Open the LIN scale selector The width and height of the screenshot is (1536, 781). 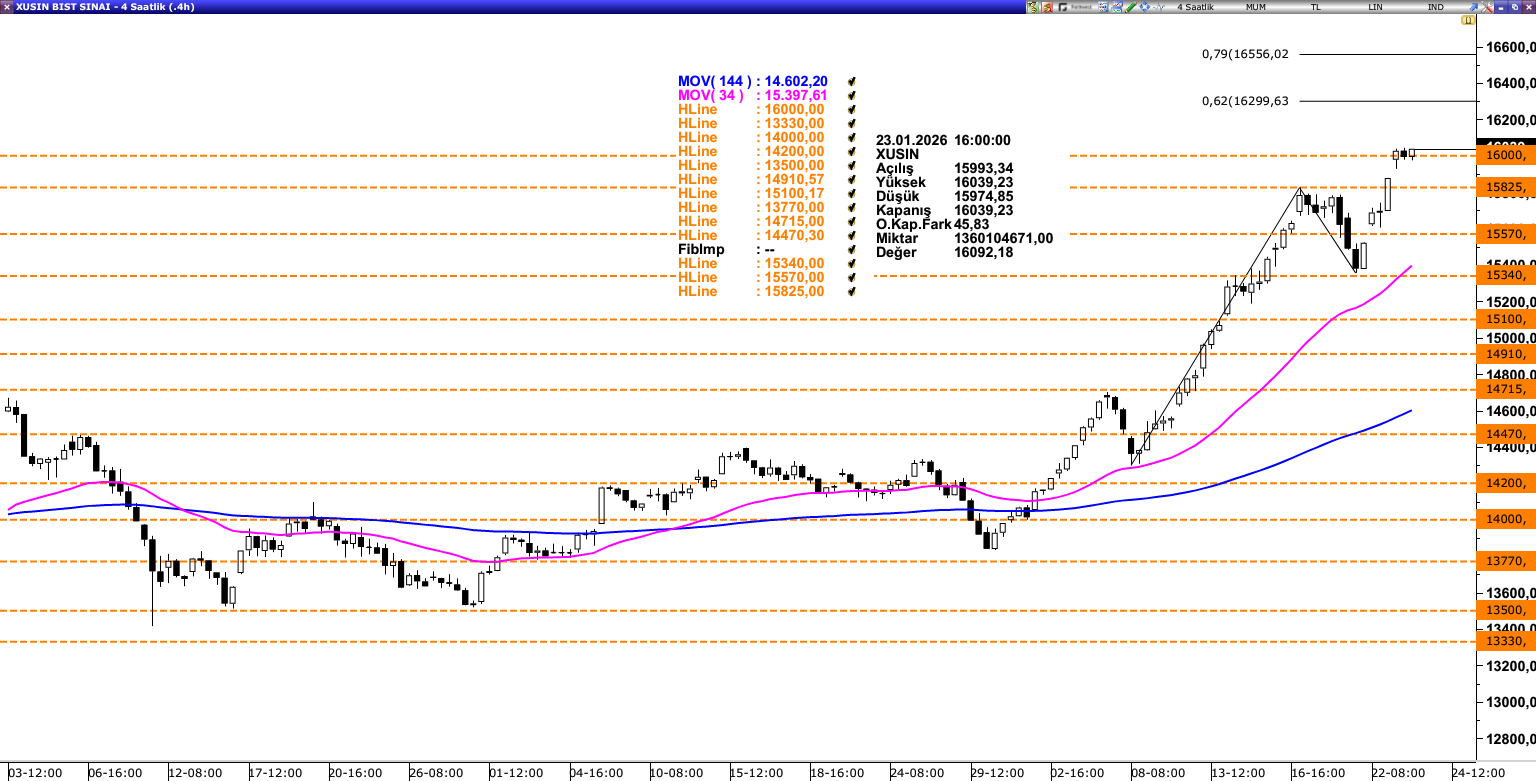click(1376, 7)
